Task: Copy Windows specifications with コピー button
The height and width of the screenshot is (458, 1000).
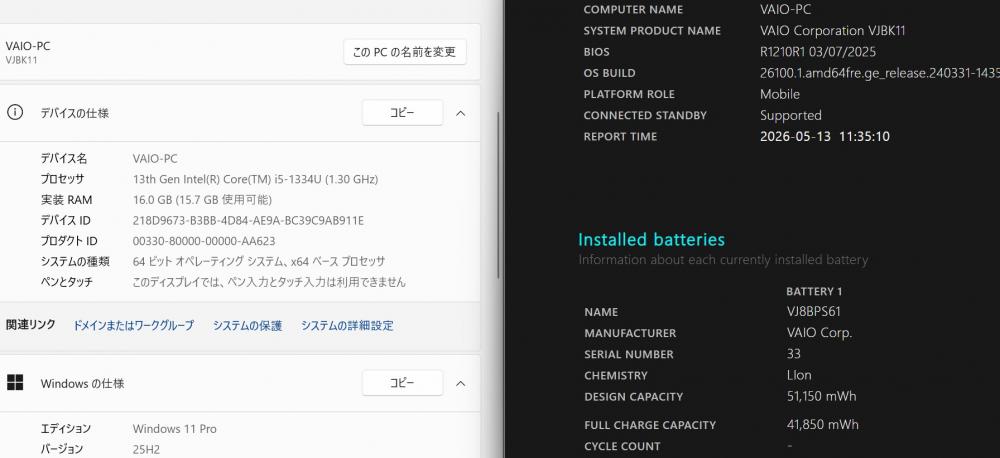Action: (402, 383)
